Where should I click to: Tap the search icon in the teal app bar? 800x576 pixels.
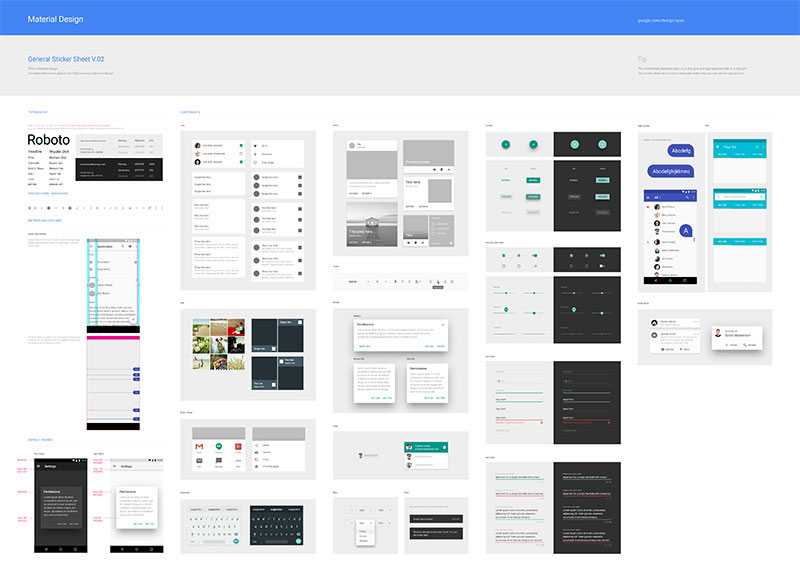757,147
